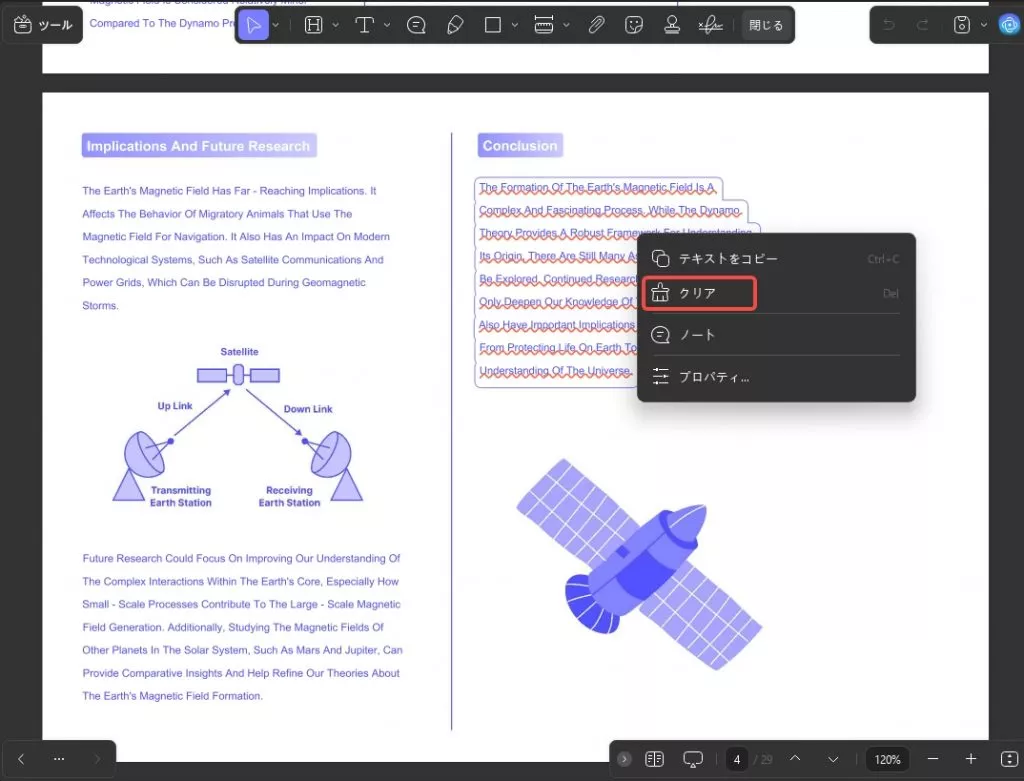Viewport: 1024px width, 781px height.
Task: Go to previous page with up chevron
Action: coord(795,759)
